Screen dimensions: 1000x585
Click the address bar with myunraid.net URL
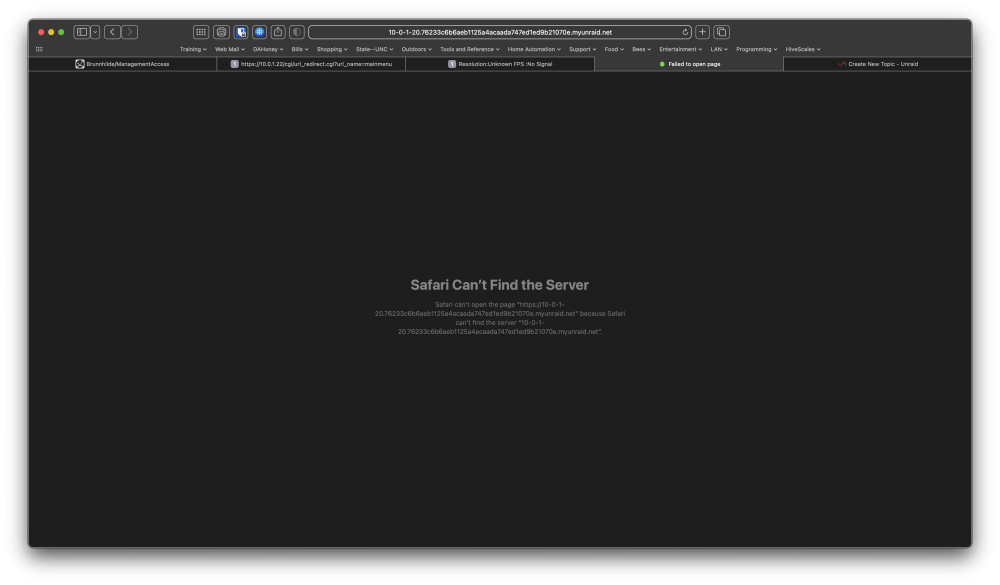[499, 32]
